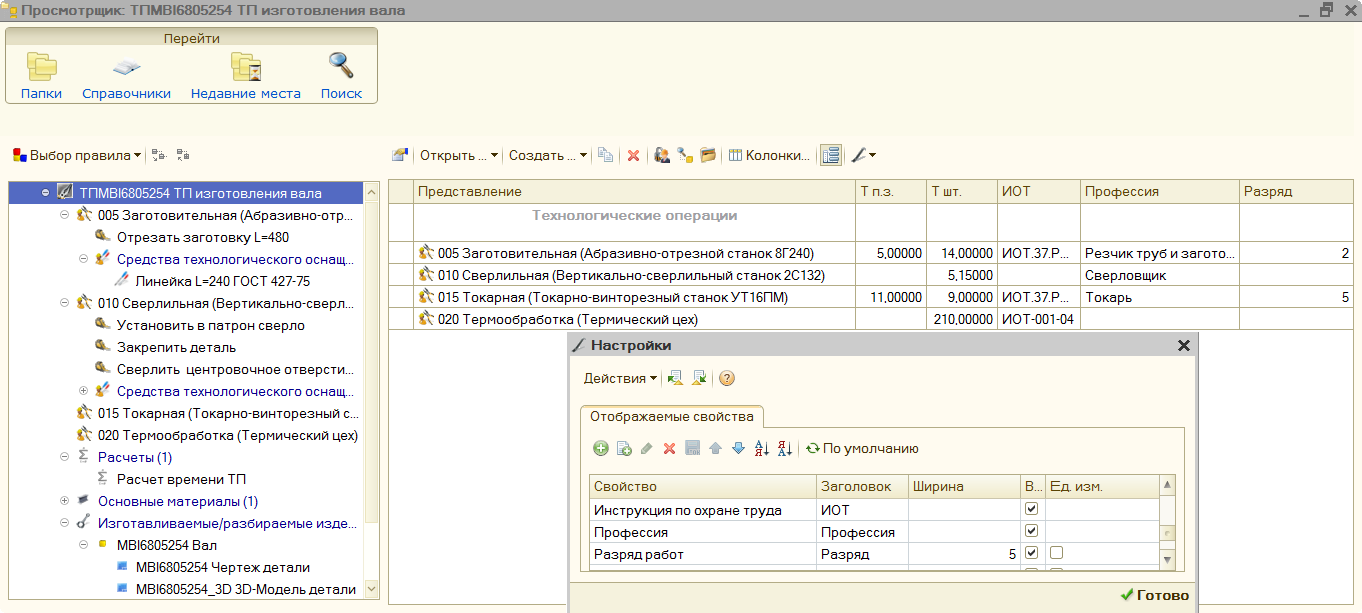Image resolution: width=1362 pixels, height=613 pixels.
Task: Collapse the 005 Заготовительная tree node
Action: point(65,215)
